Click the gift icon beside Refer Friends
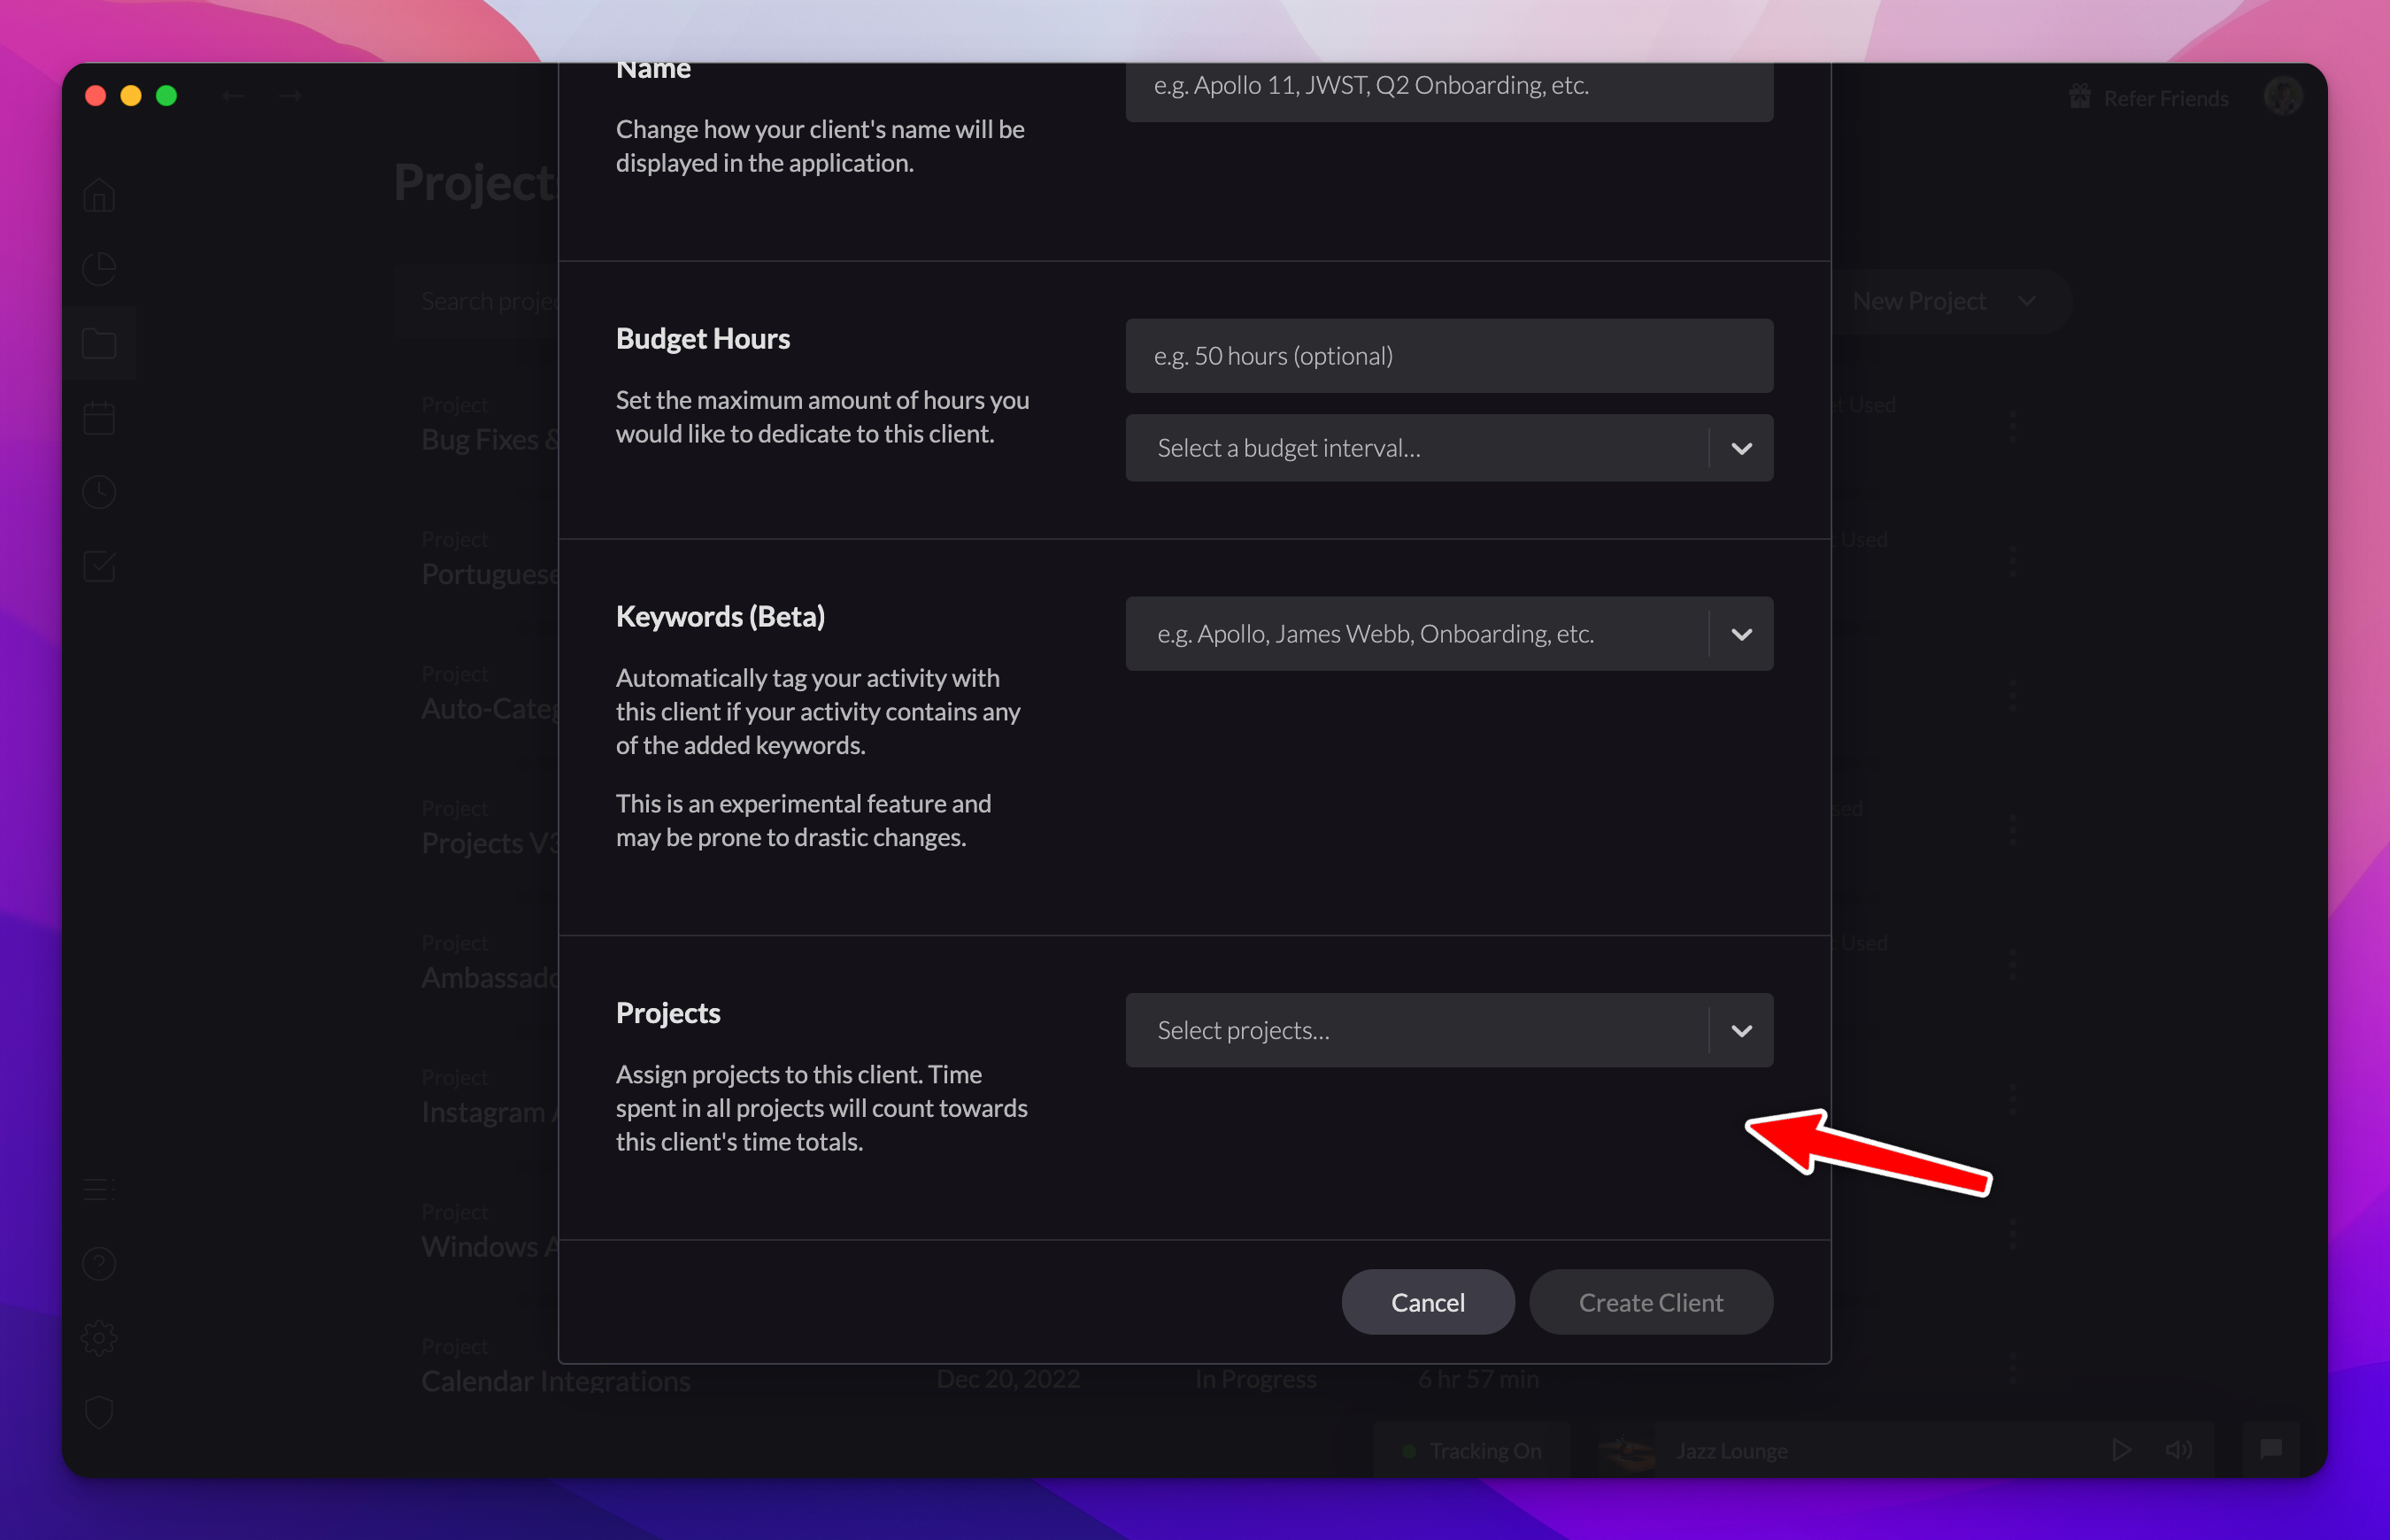This screenshot has height=1540, width=2390. 2080,97
